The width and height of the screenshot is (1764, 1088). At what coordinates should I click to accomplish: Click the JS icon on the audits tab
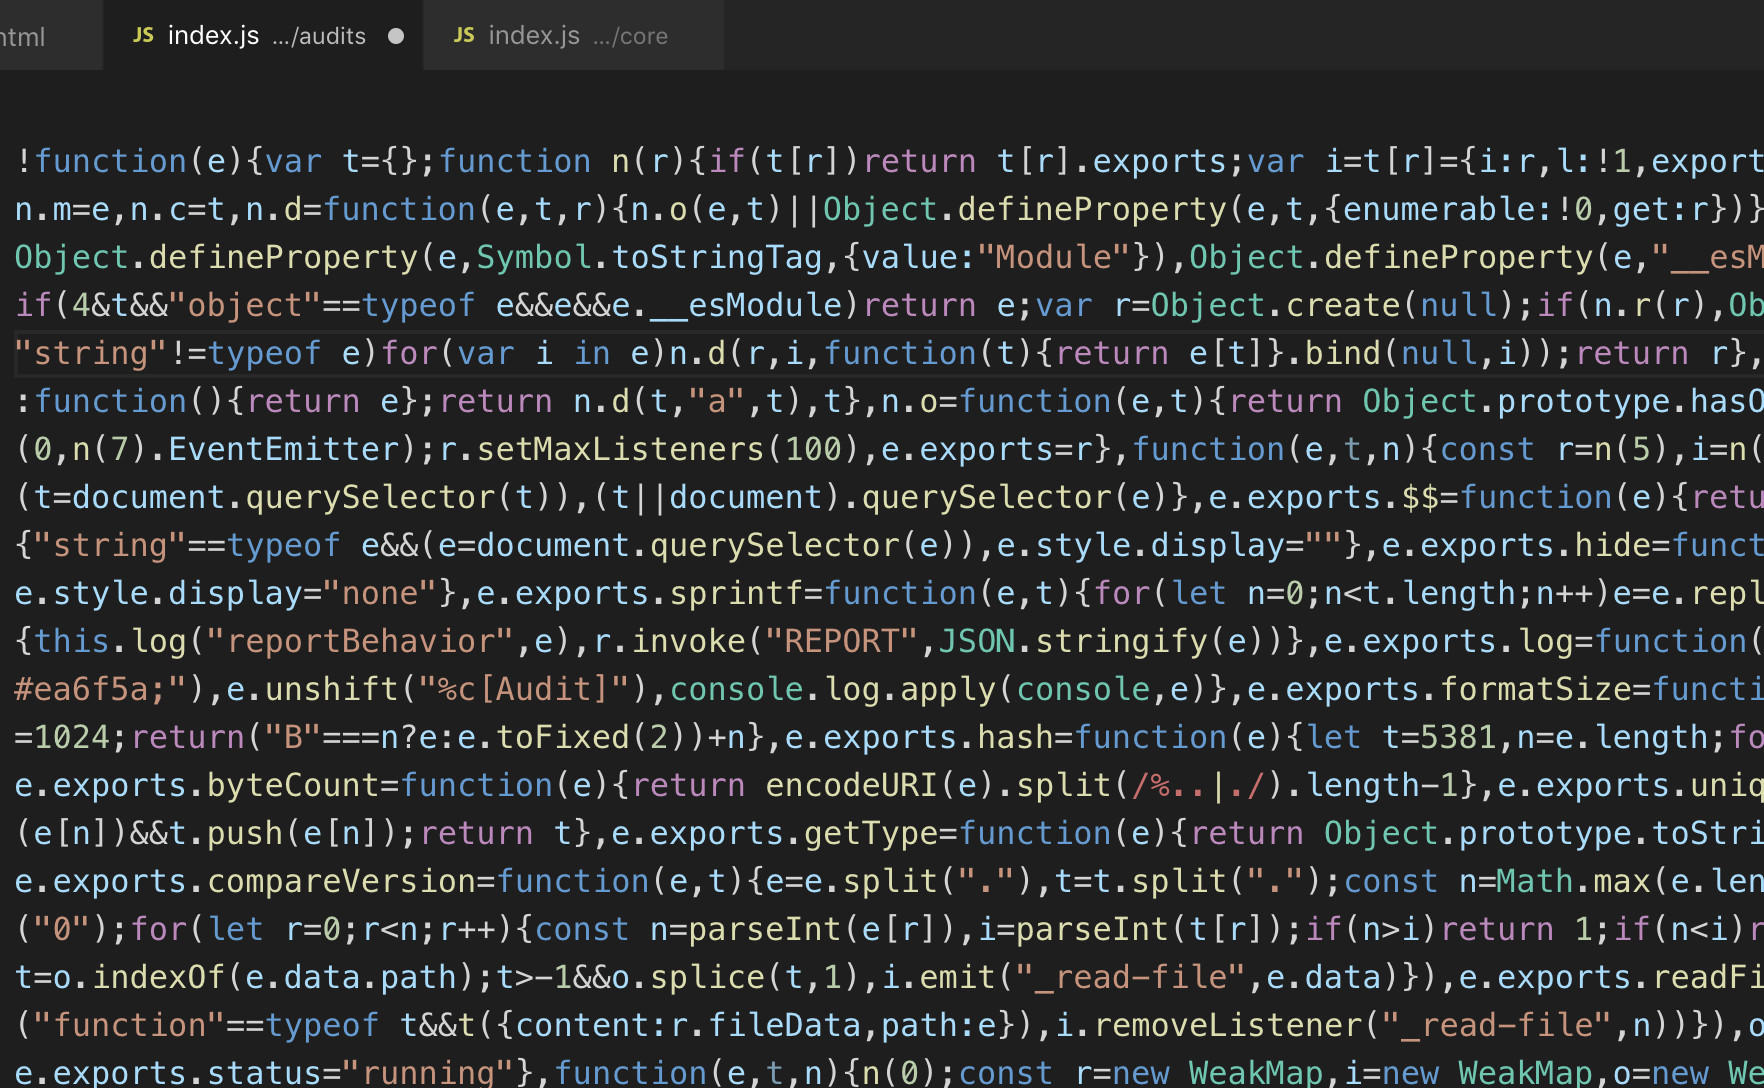[x=144, y=35]
